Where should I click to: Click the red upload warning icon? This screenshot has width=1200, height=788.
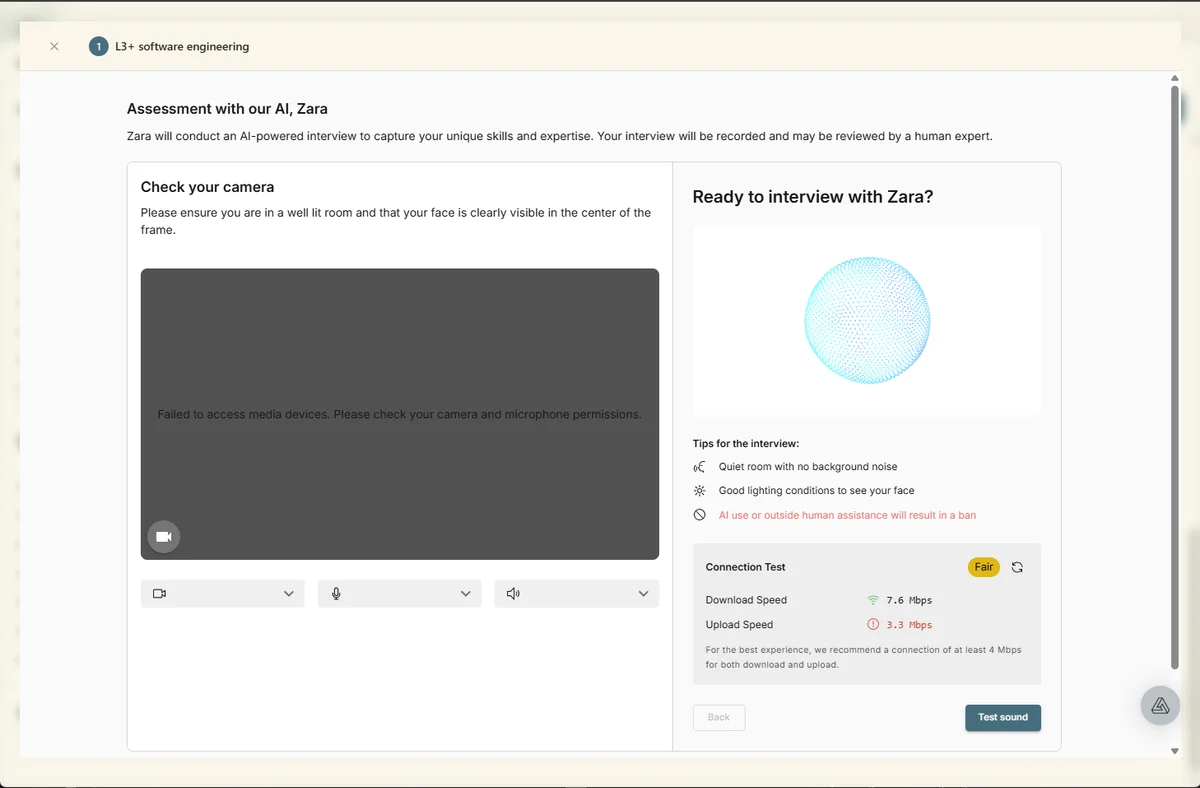(873, 625)
